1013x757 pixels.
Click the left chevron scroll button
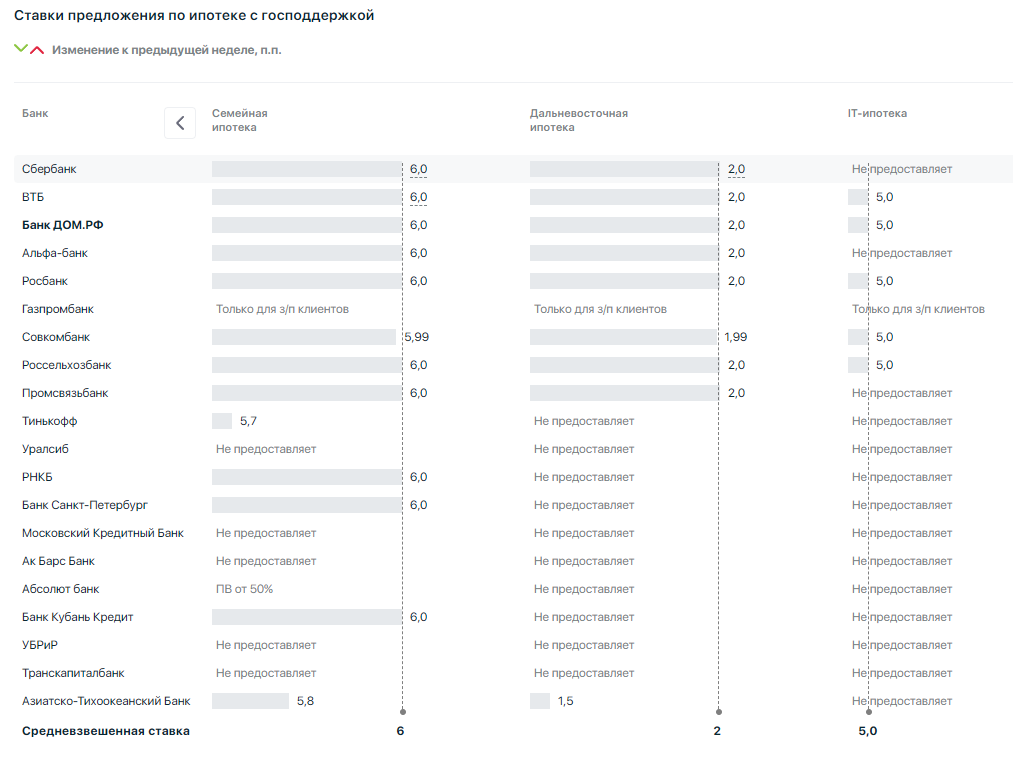click(180, 123)
